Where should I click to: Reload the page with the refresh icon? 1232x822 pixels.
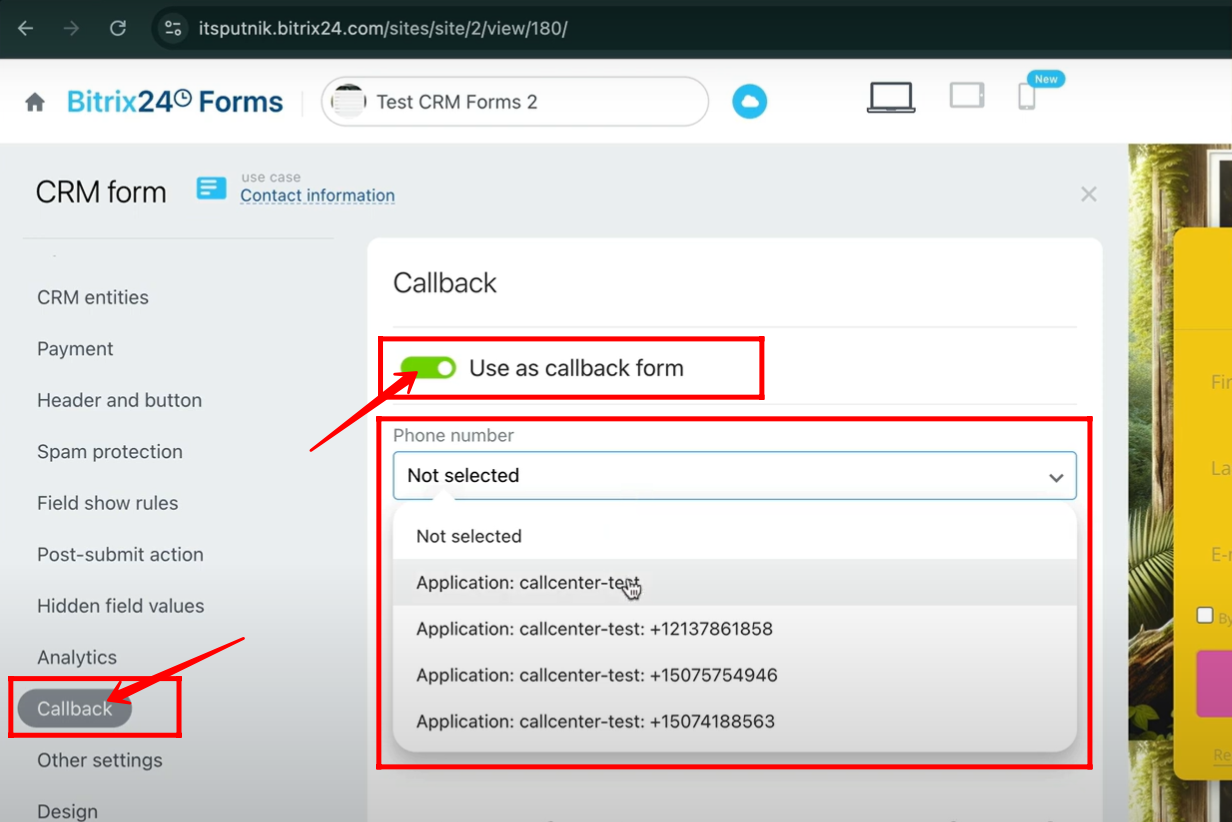click(x=118, y=28)
